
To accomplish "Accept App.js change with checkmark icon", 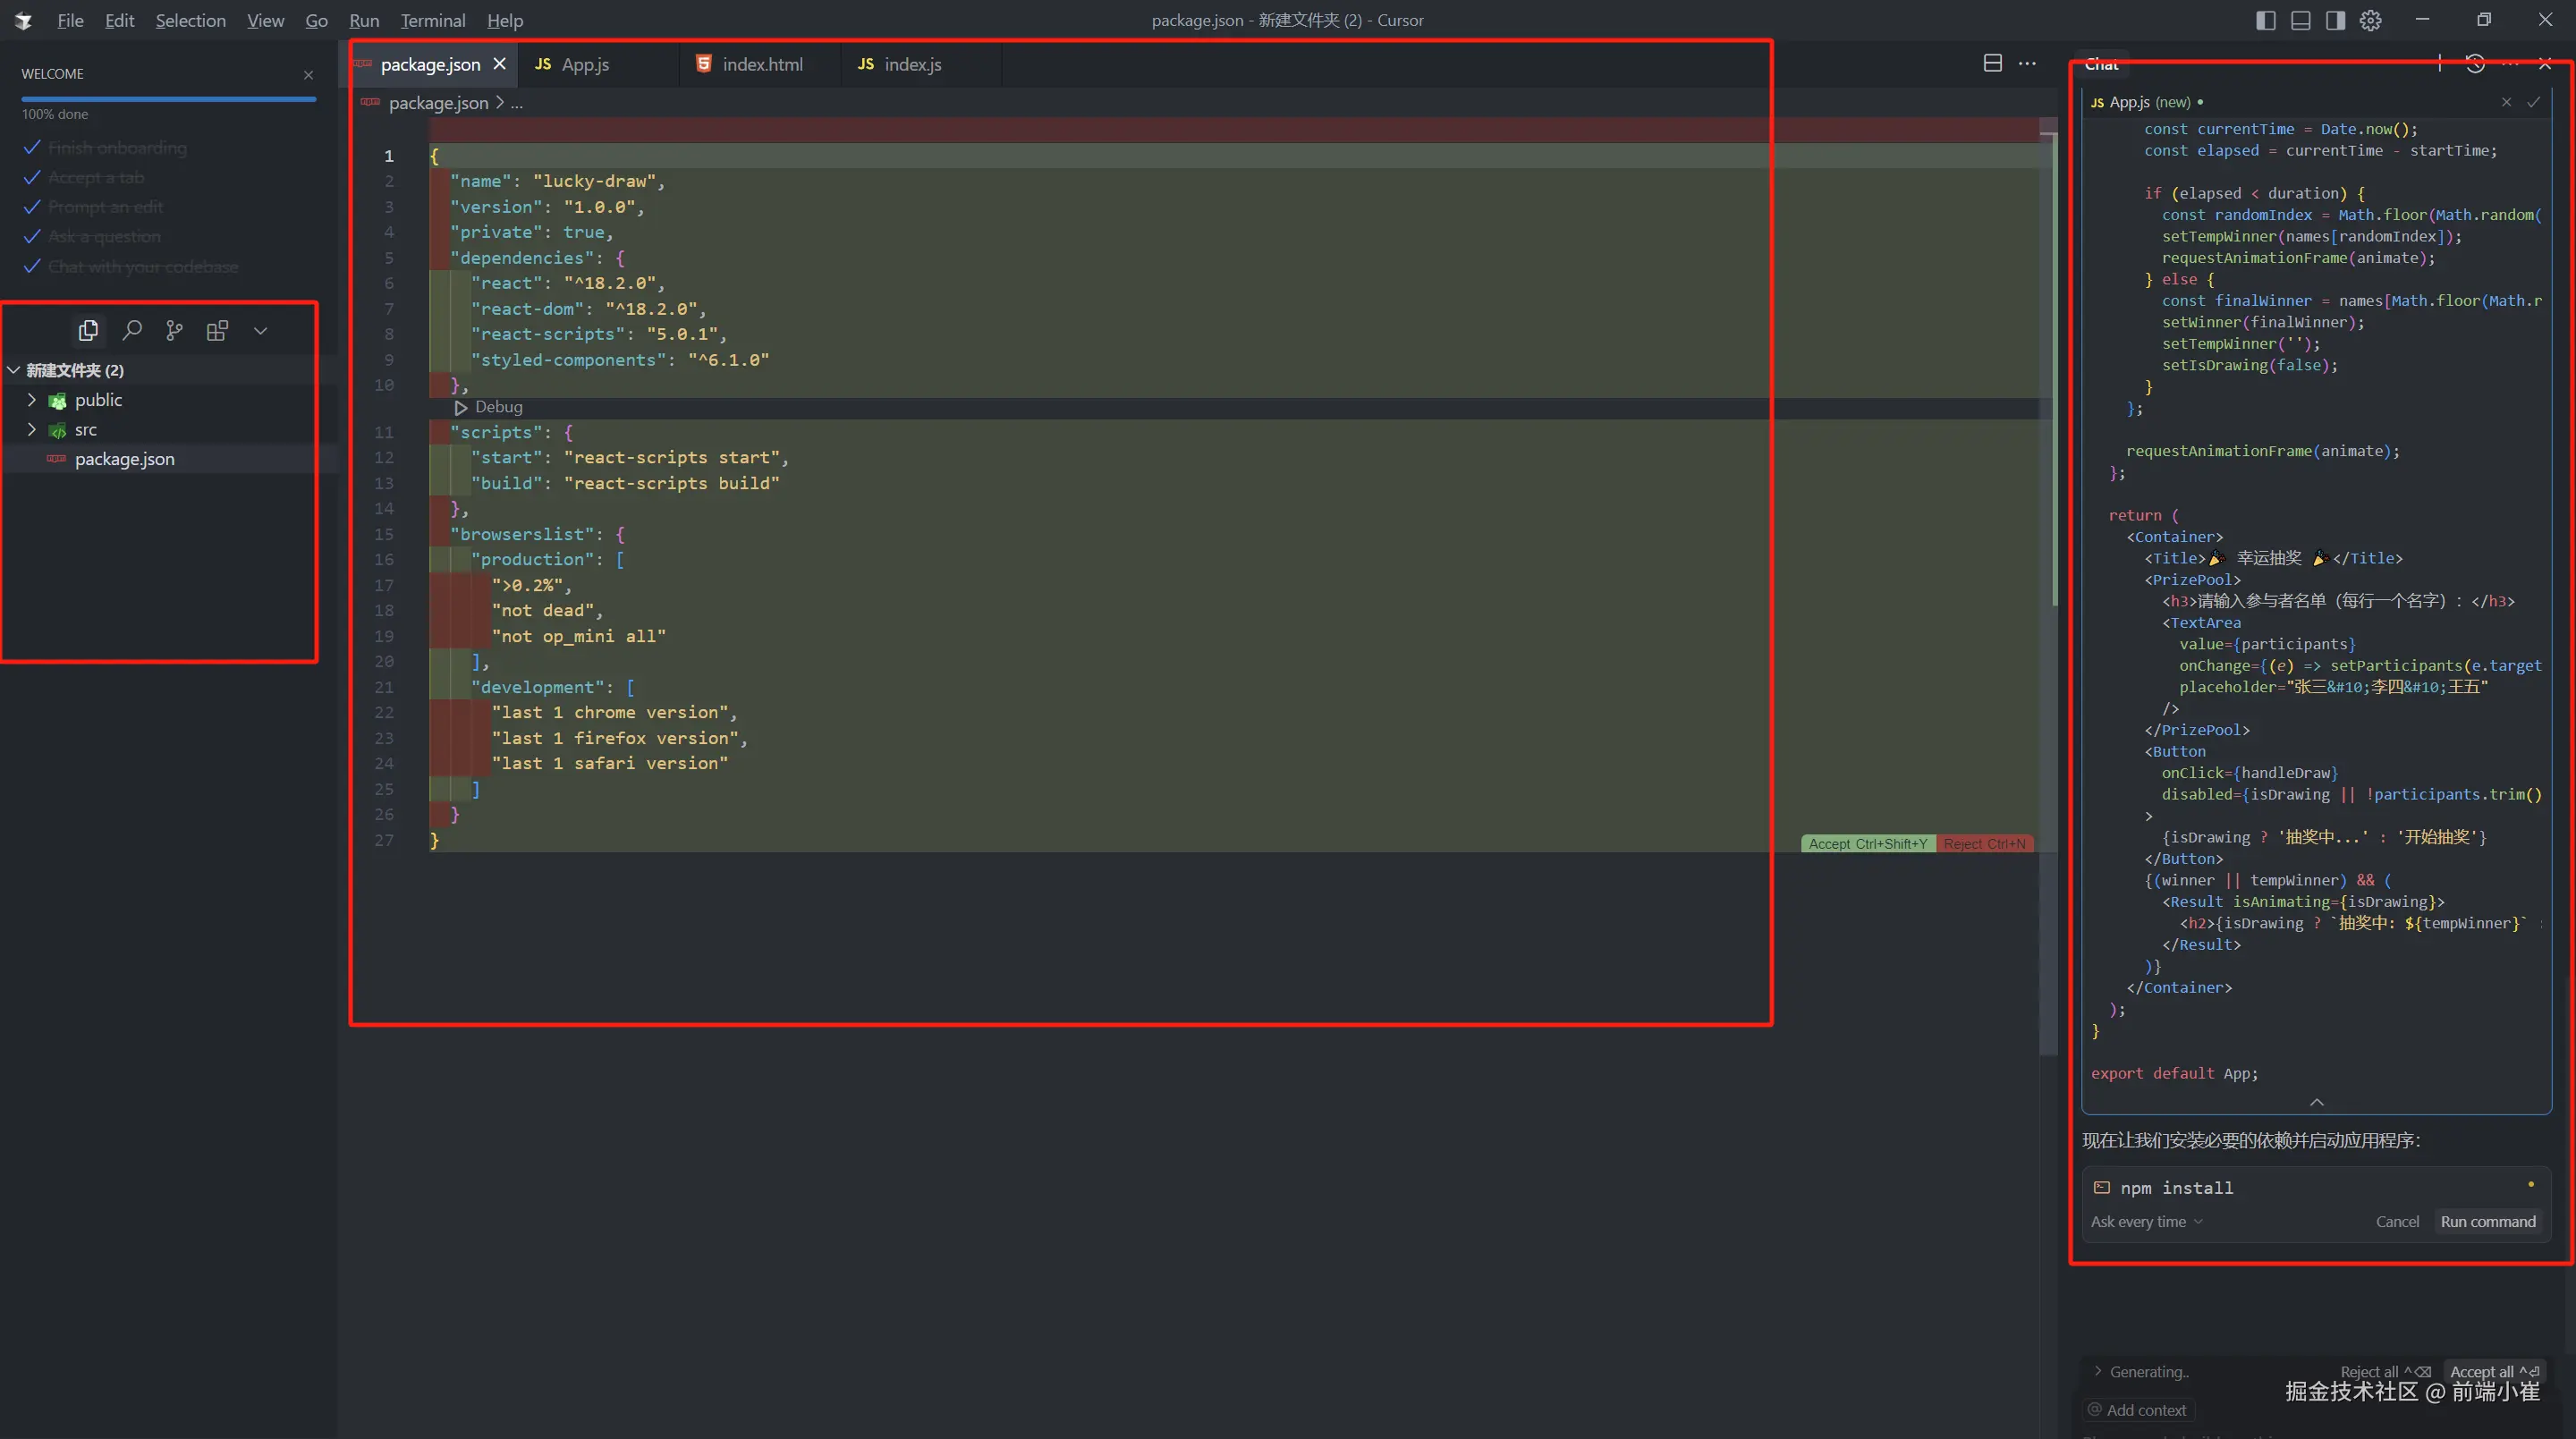I will pos(2533,102).
